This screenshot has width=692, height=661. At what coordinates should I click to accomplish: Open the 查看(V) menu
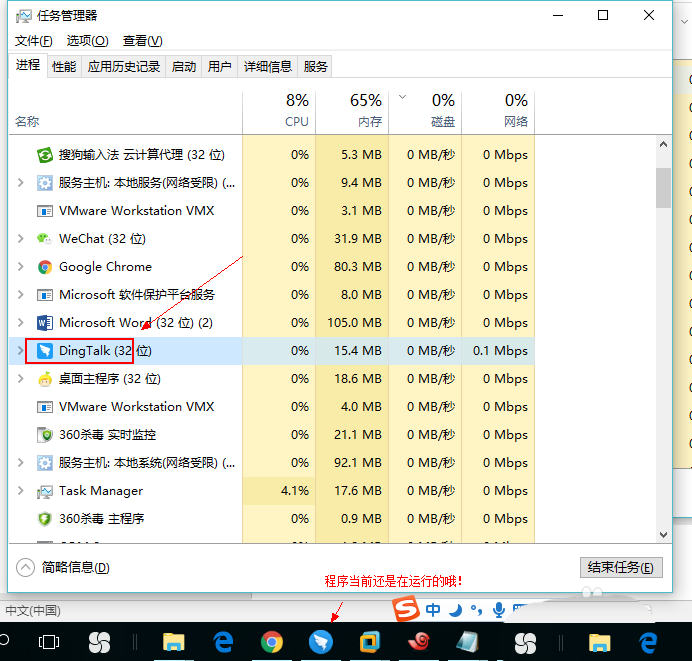(x=143, y=41)
